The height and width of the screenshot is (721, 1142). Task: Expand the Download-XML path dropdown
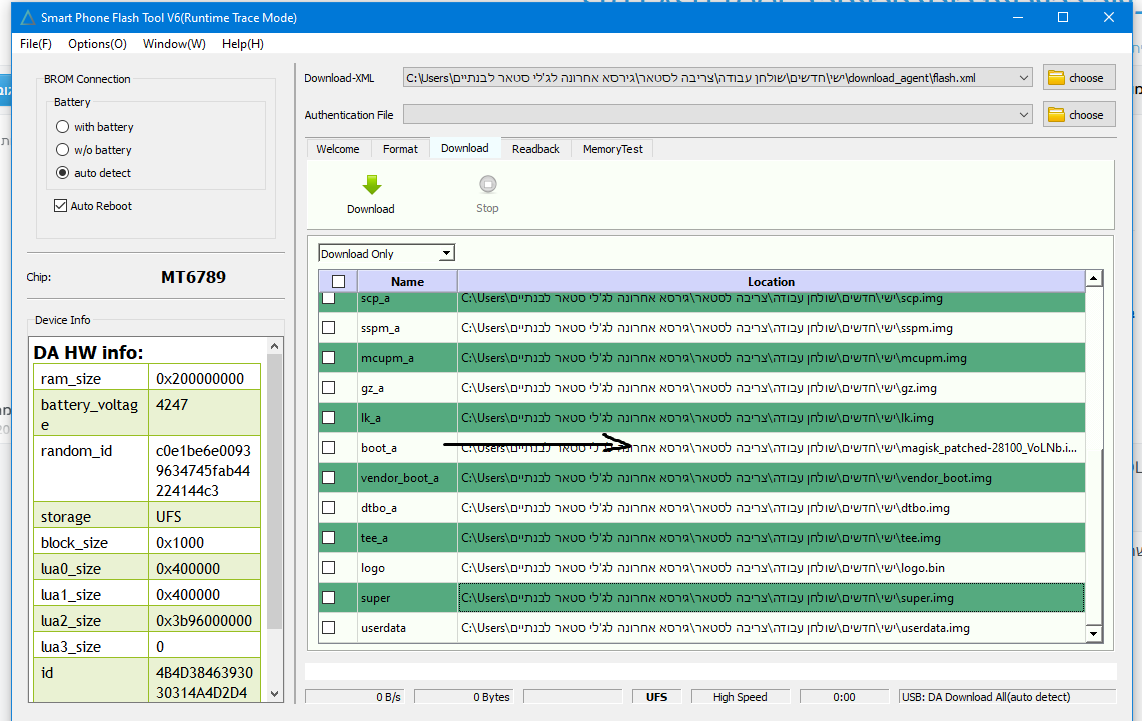(1023, 78)
